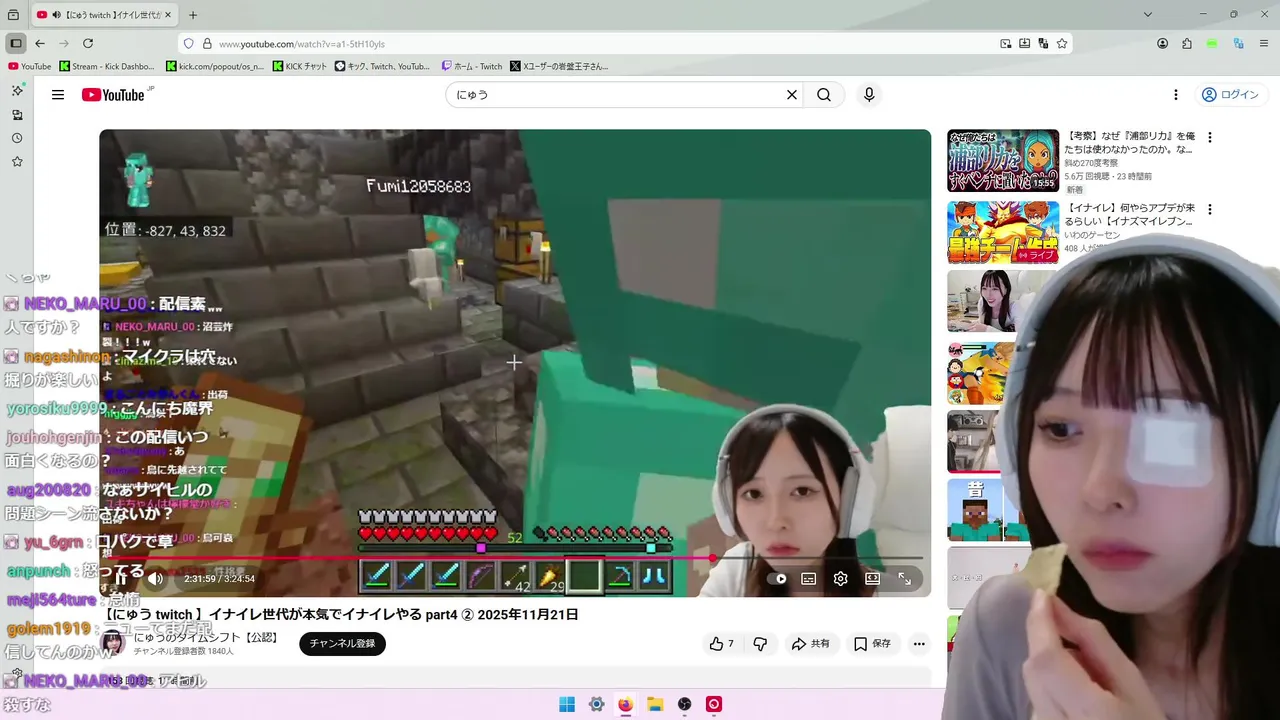Open the Firefox View tab icon
Viewport: 1280px width, 720px height.
pyautogui.click(x=13, y=15)
